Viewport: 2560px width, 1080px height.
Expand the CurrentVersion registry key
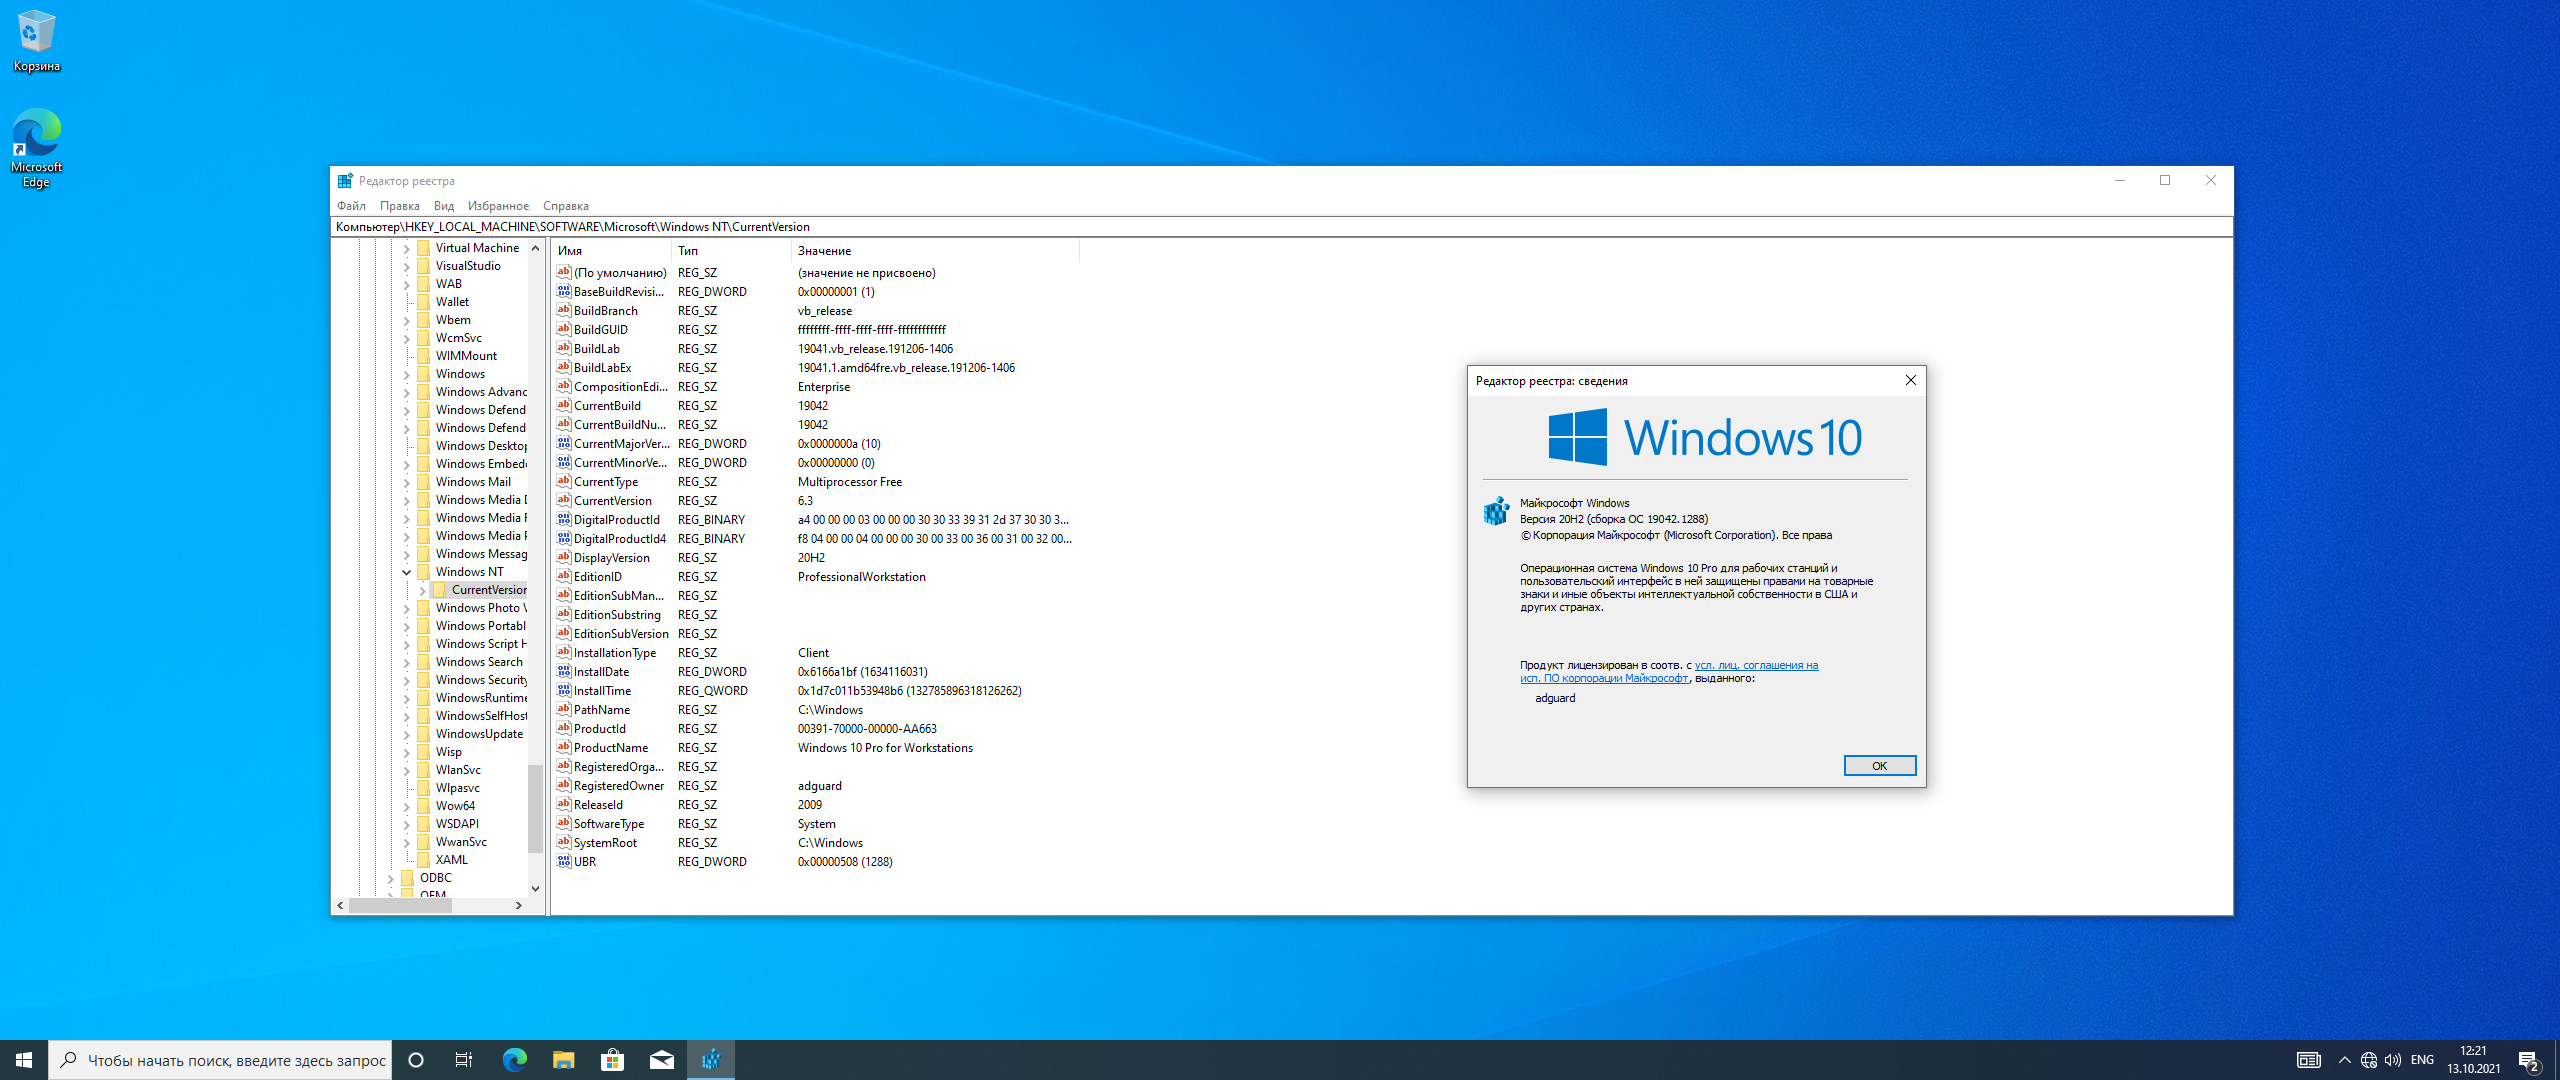(423, 590)
